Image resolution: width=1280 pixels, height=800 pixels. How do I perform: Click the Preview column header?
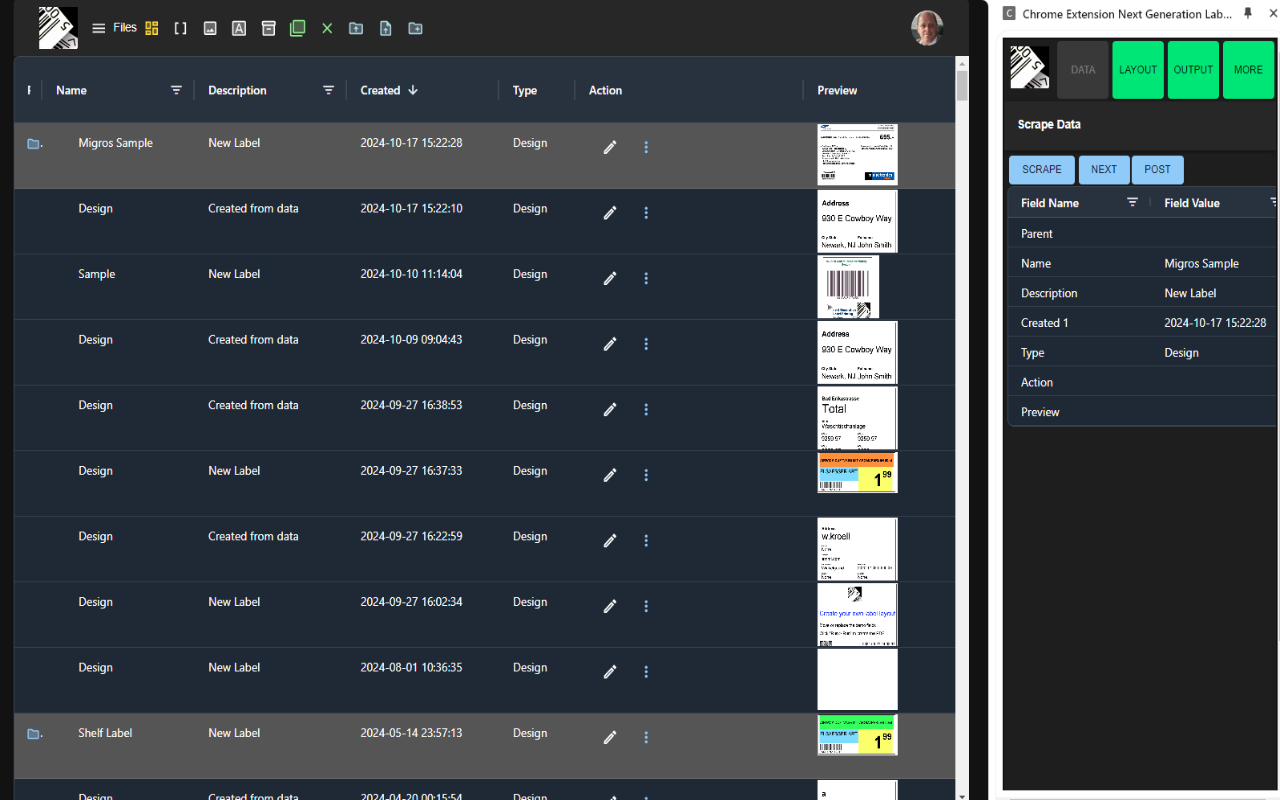[837, 90]
